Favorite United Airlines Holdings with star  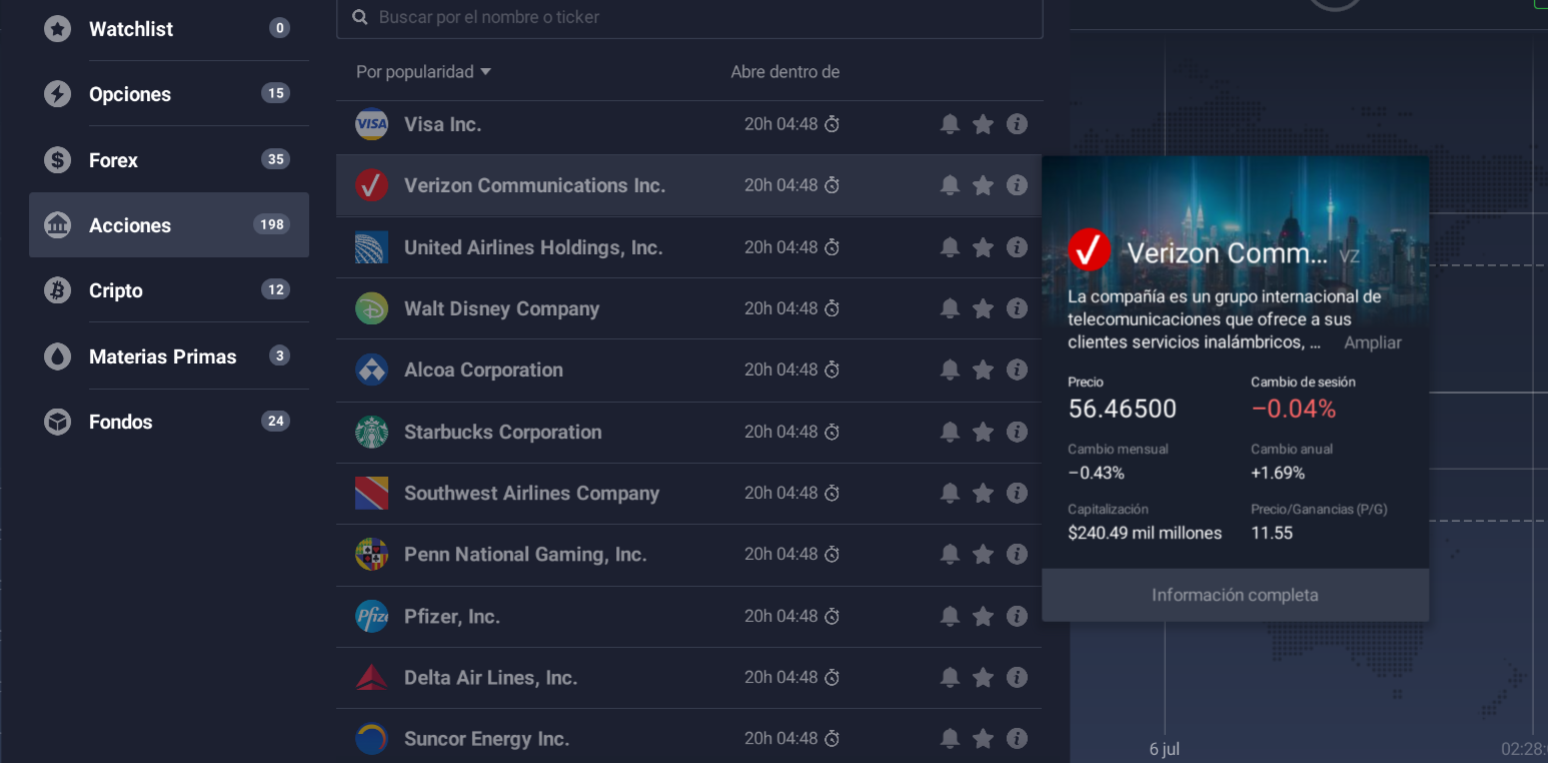click(x=983, y=247)
